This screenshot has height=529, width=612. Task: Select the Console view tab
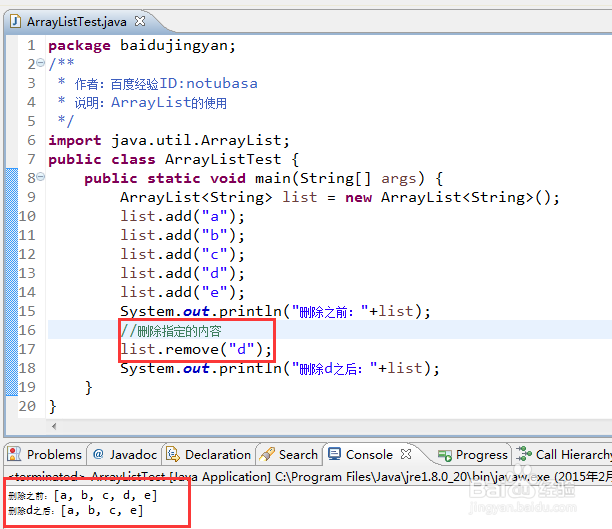pos(369,454)
